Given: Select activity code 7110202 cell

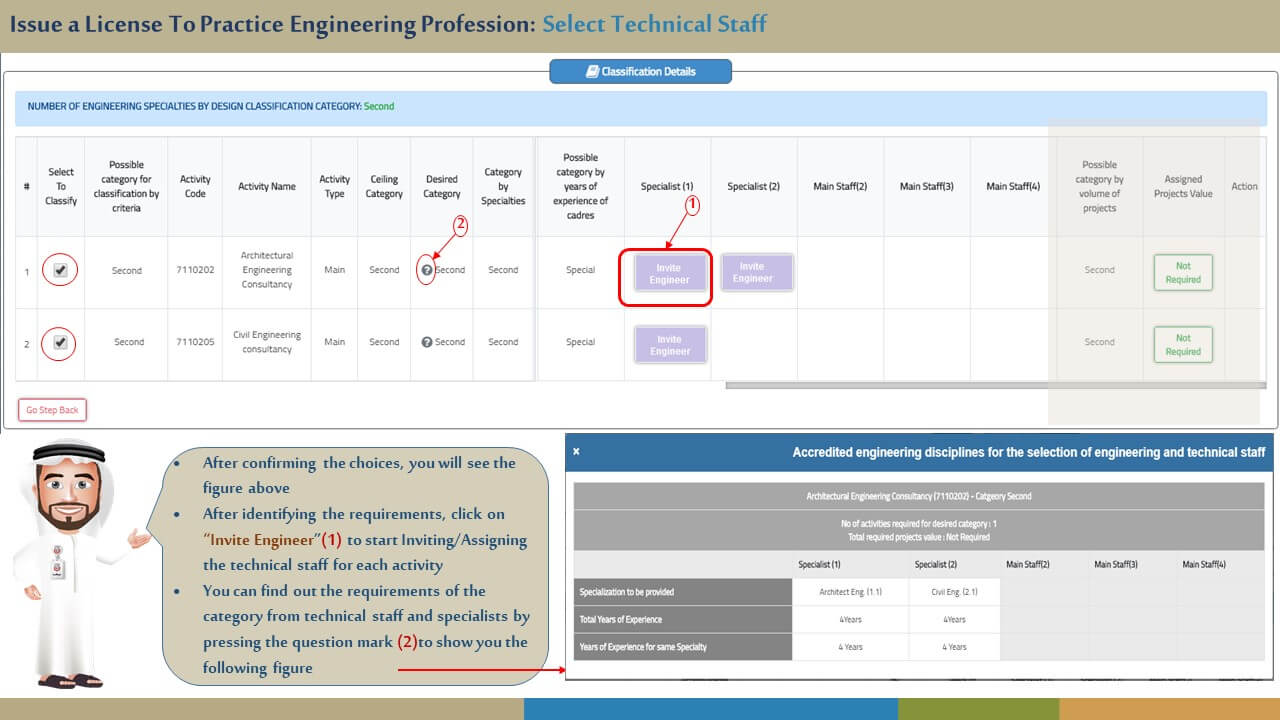Looking at the screenshot, I should click(195, 270).
